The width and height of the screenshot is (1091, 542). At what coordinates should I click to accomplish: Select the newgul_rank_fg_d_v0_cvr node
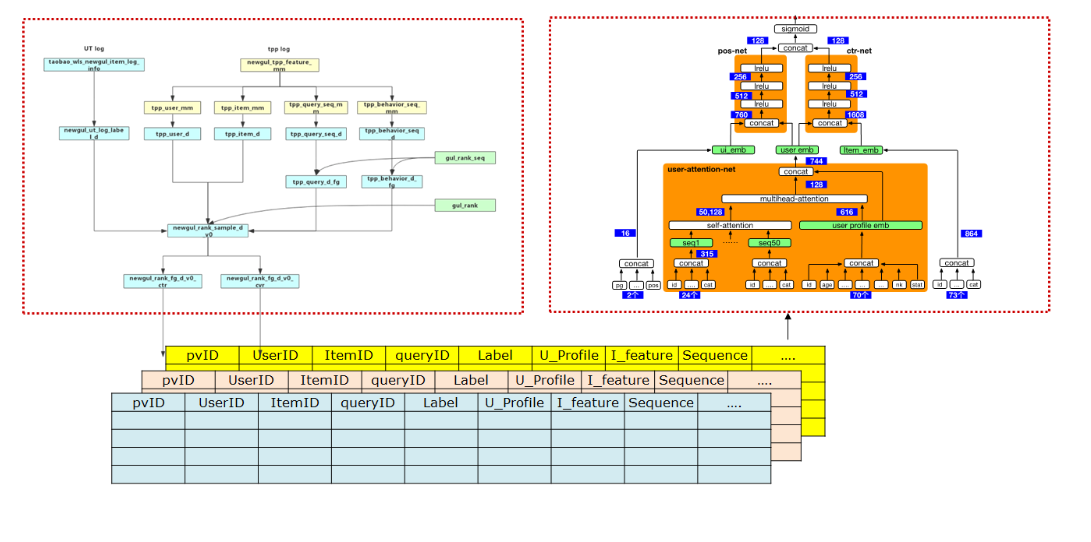point(260,281)
